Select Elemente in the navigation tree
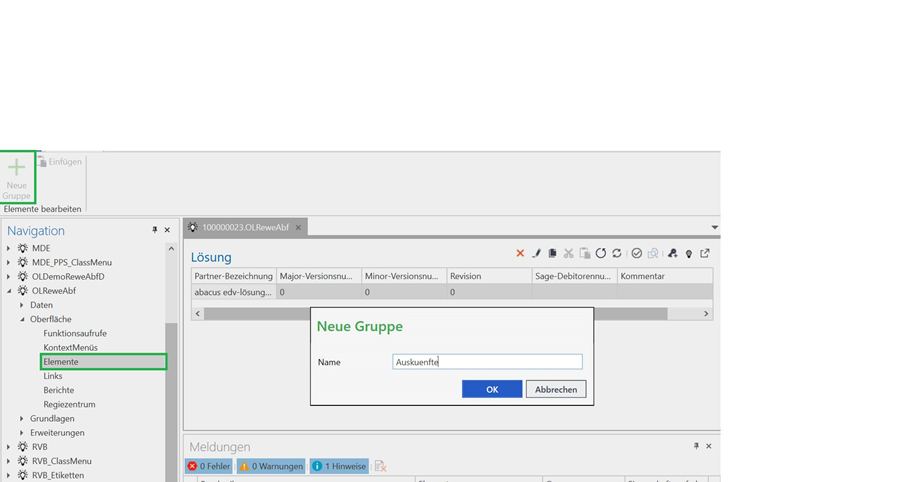 tap(61, 362)
